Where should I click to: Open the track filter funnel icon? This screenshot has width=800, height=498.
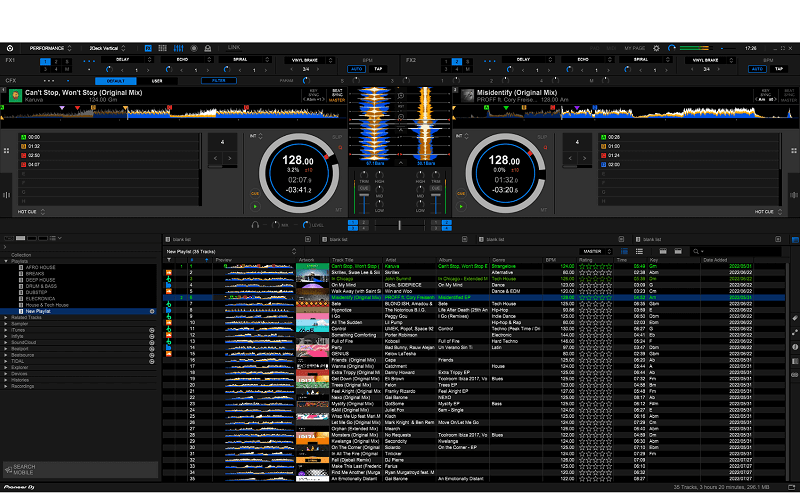(169, 260)
